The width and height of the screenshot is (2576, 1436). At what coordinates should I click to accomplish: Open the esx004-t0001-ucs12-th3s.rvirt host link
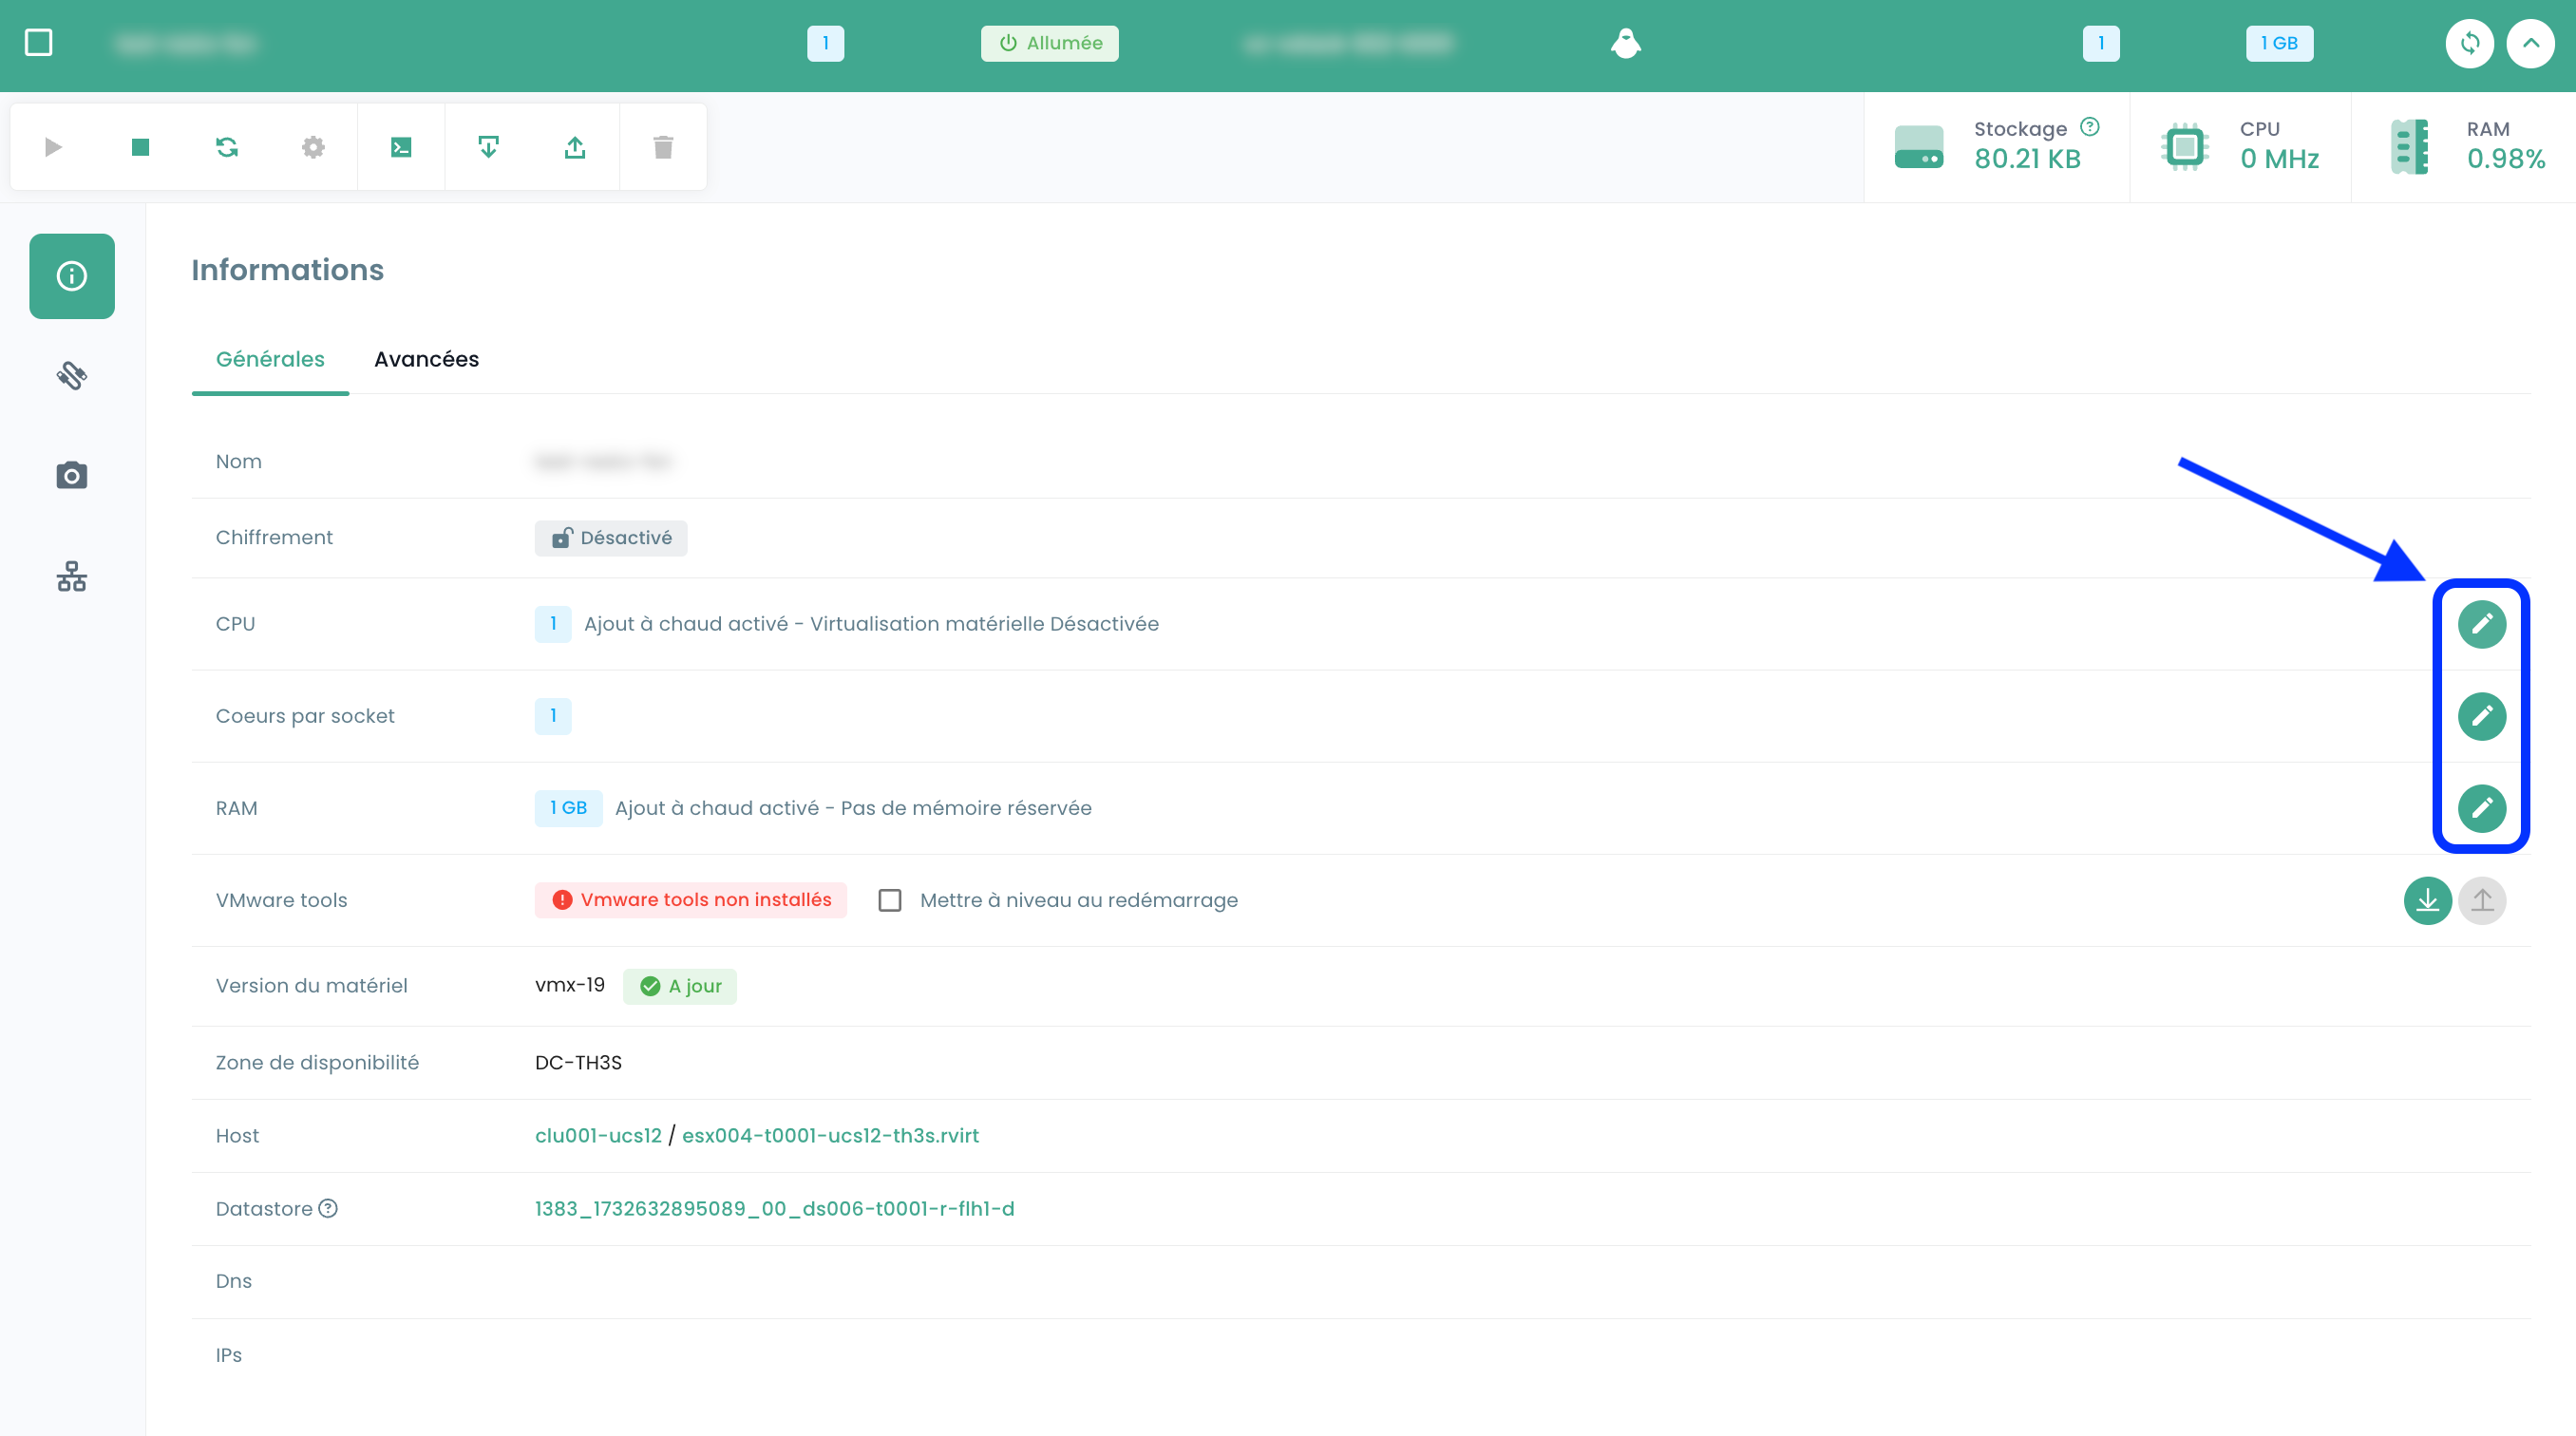pos(830,1135)
